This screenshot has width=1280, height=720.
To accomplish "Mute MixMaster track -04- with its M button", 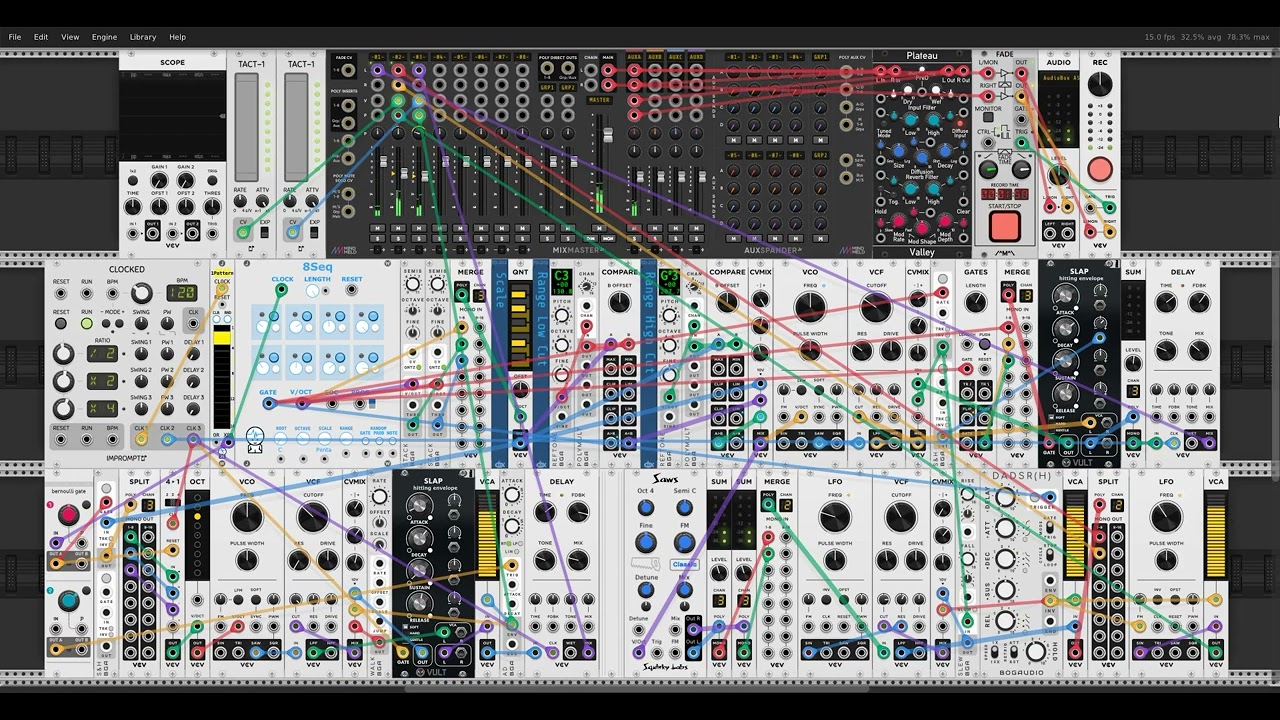I will click(x=440, y=228).
